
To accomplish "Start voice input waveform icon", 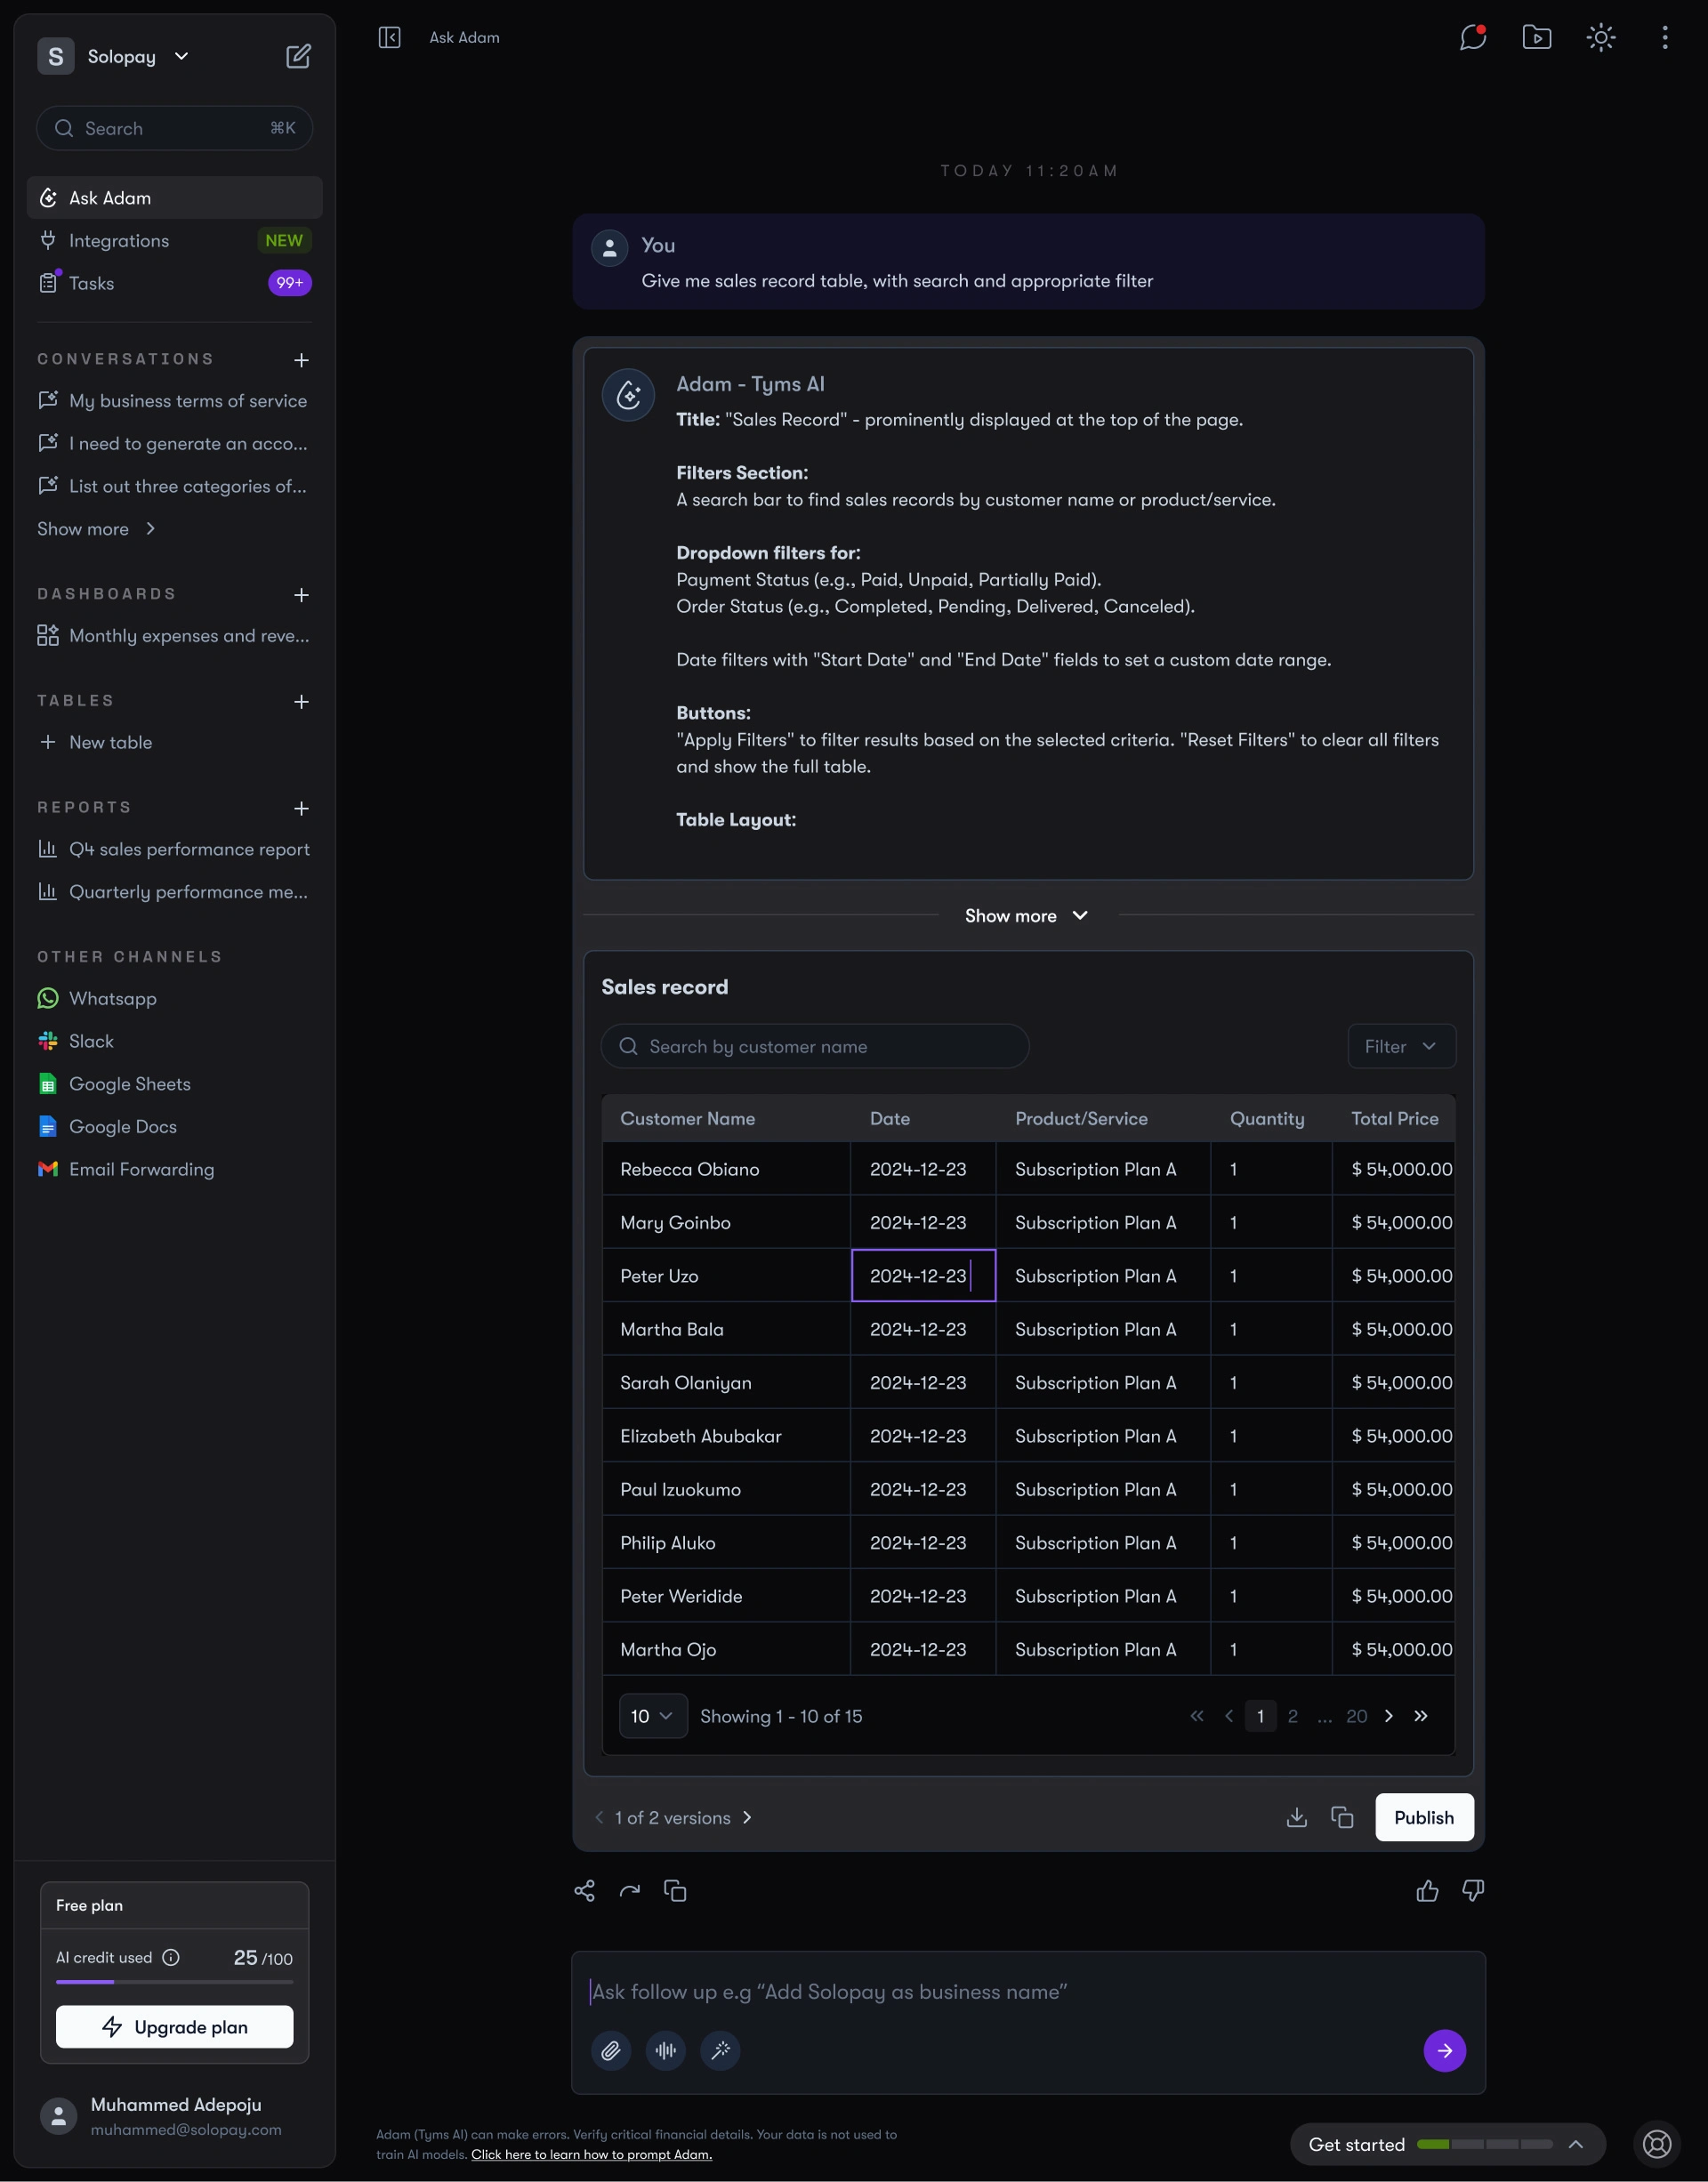I will tap(665, 2050).
